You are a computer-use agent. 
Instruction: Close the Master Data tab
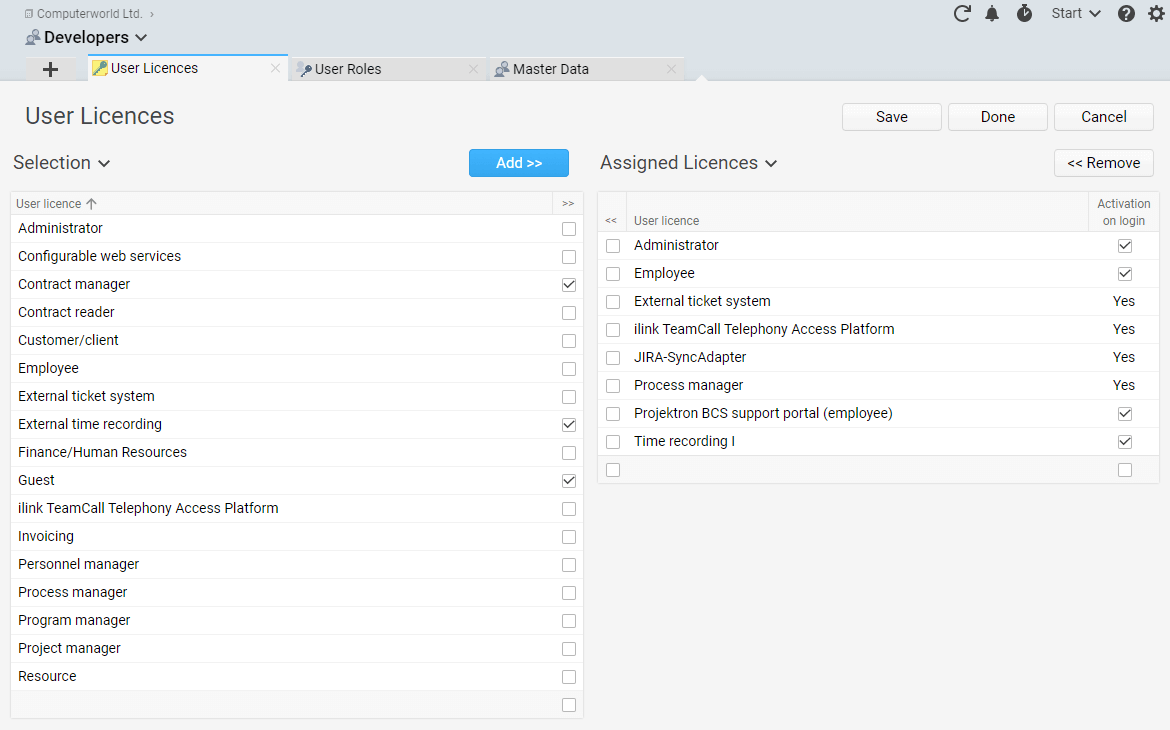pos(671,69)
